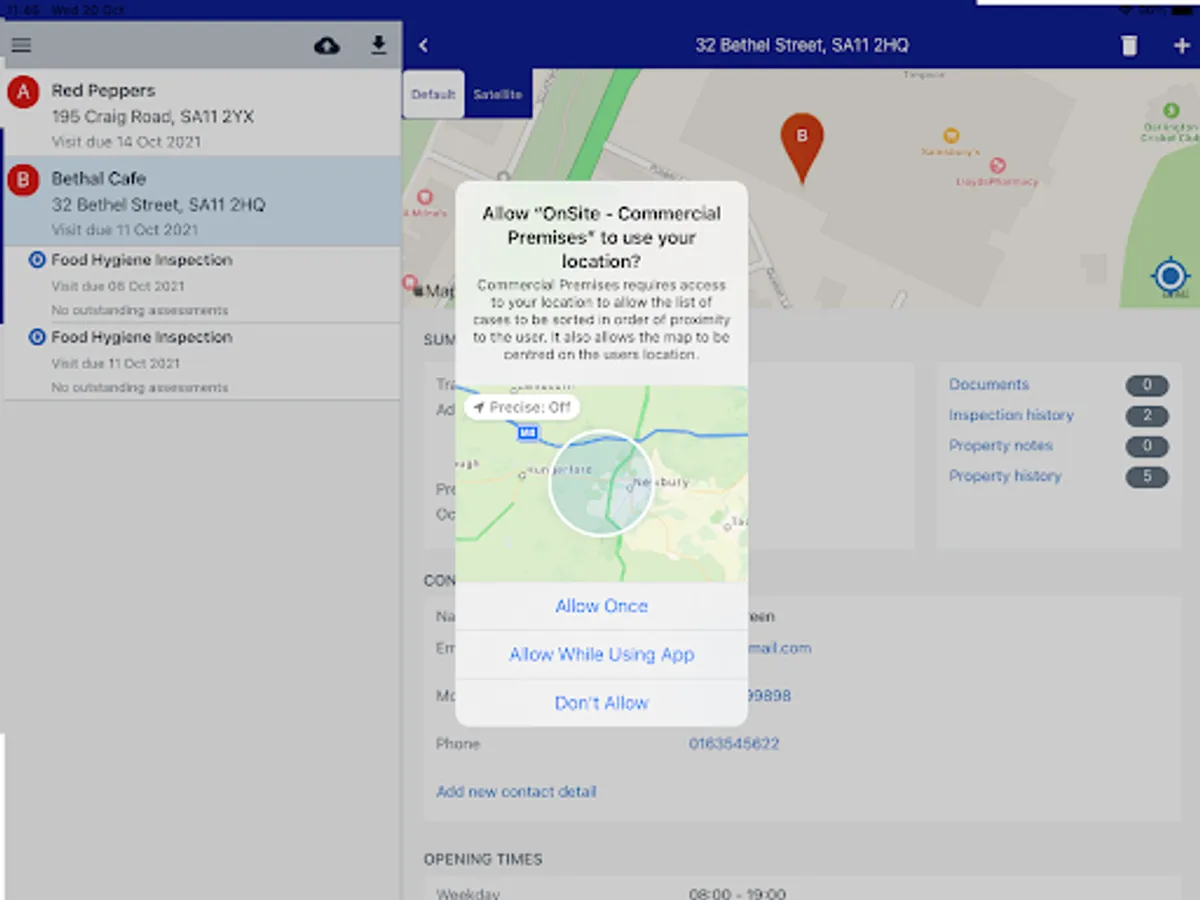Screen dimensions: 1200x900
Task: Go back using the left chevron
Action: (x=423, y=45)
